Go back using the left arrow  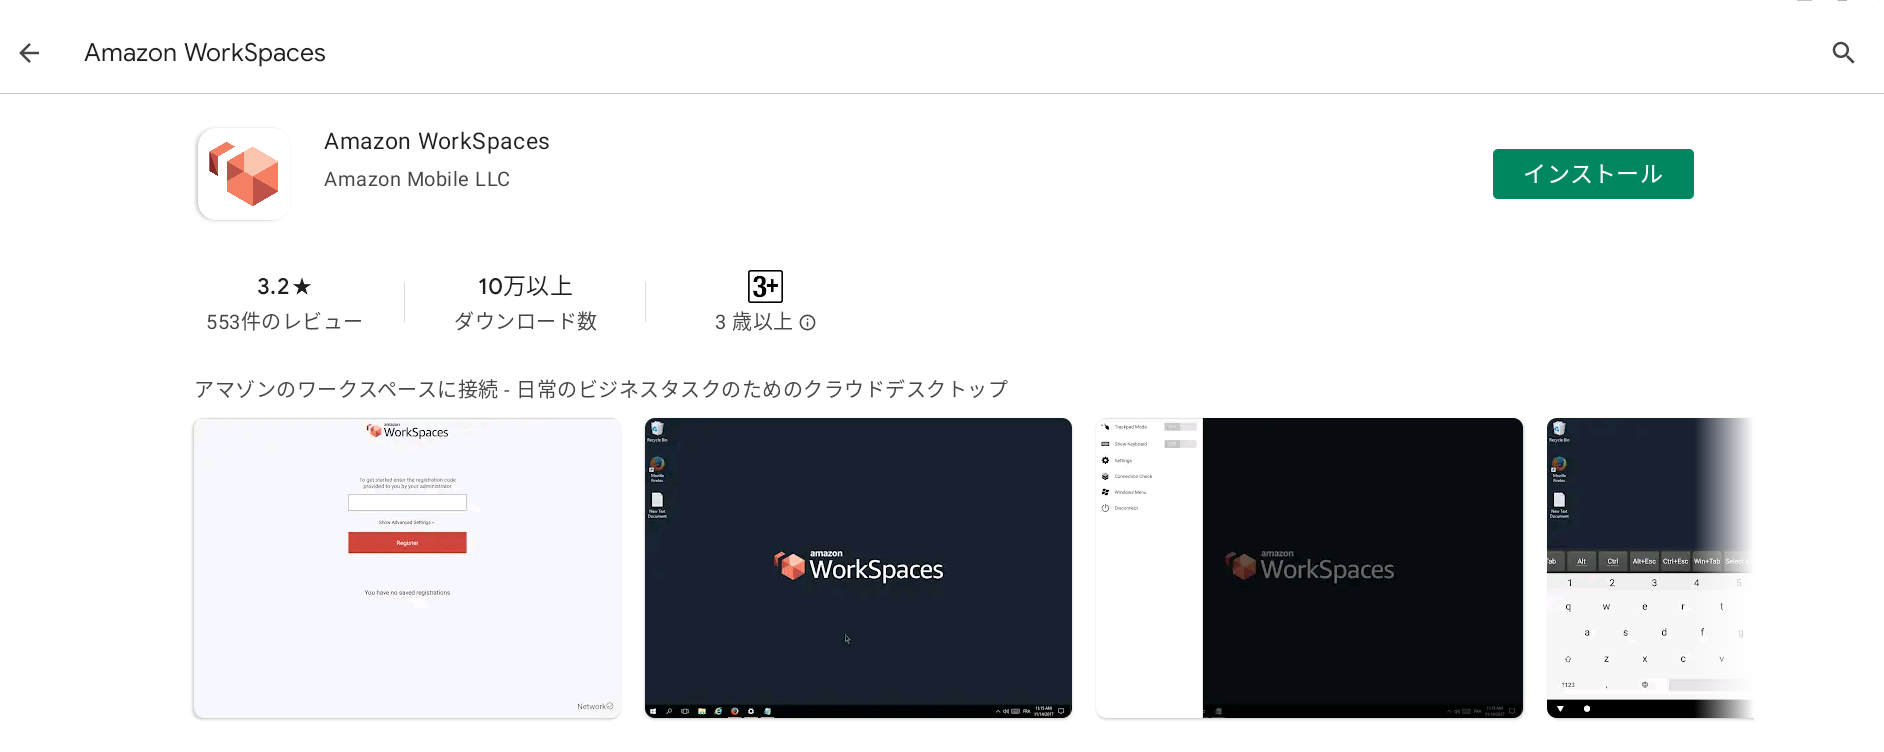click(29, 53)
